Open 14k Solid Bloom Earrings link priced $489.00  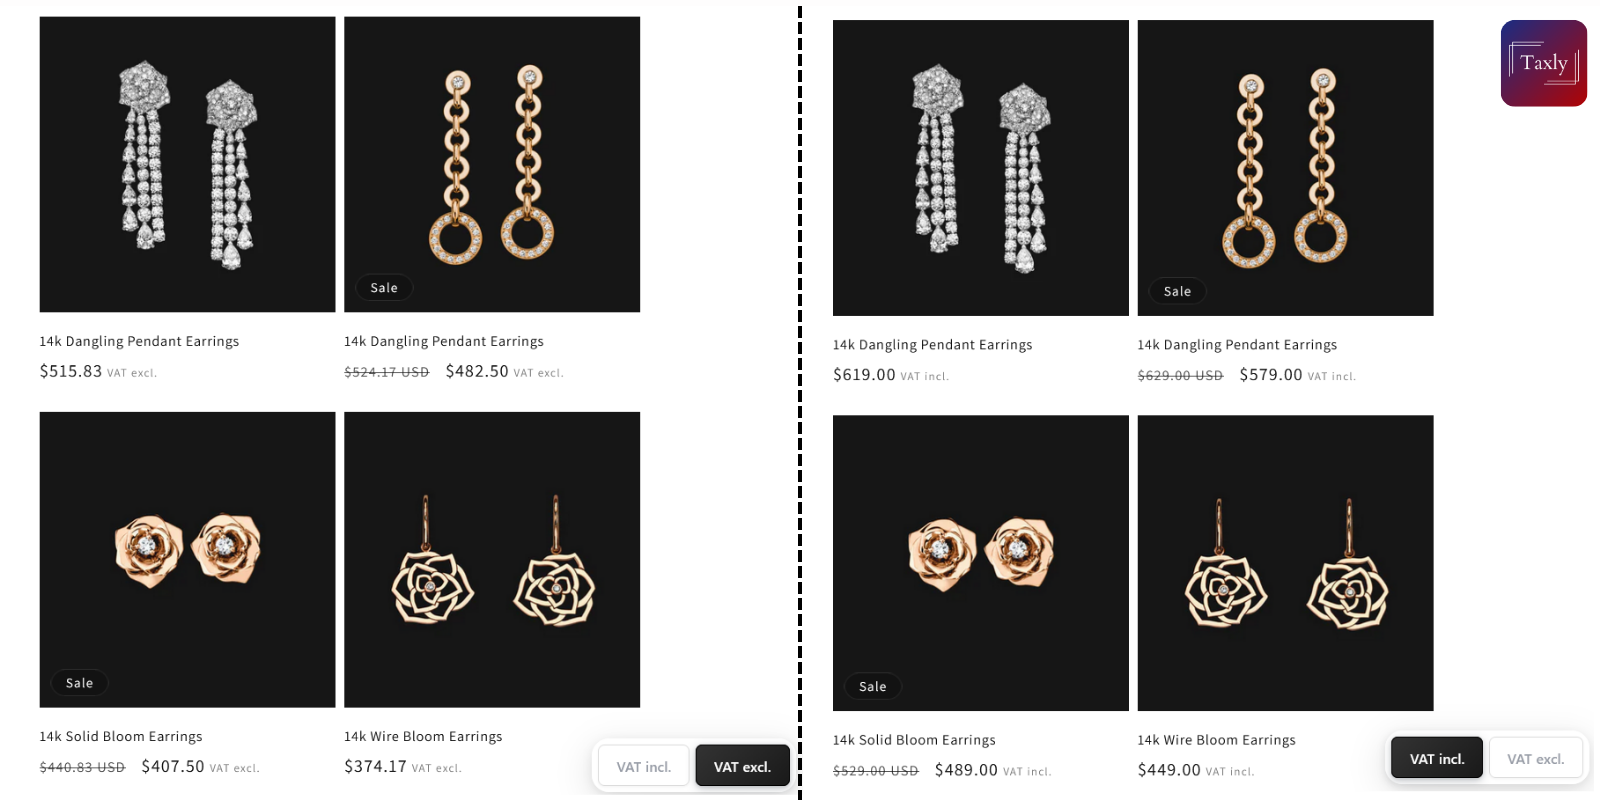[914, 740]
